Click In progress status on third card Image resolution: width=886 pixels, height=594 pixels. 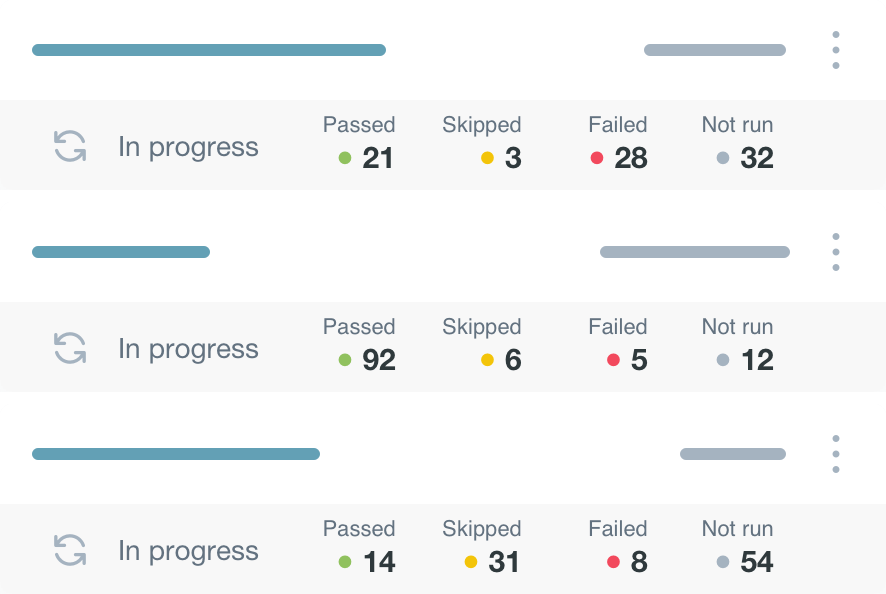click(x=188, y=551)
